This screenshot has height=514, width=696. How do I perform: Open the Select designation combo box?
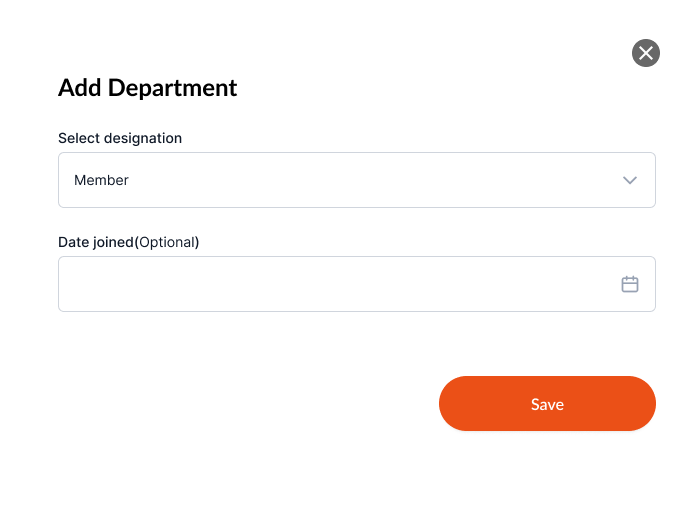click(x=356, y=180)
